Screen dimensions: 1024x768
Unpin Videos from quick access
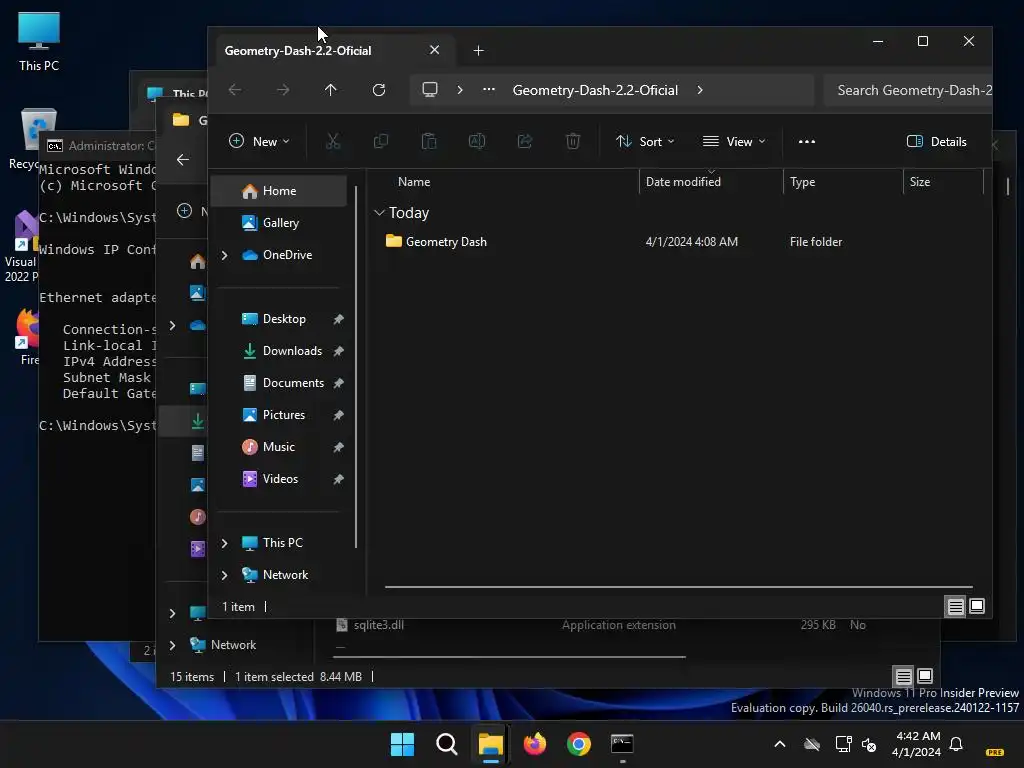(338, 479)
